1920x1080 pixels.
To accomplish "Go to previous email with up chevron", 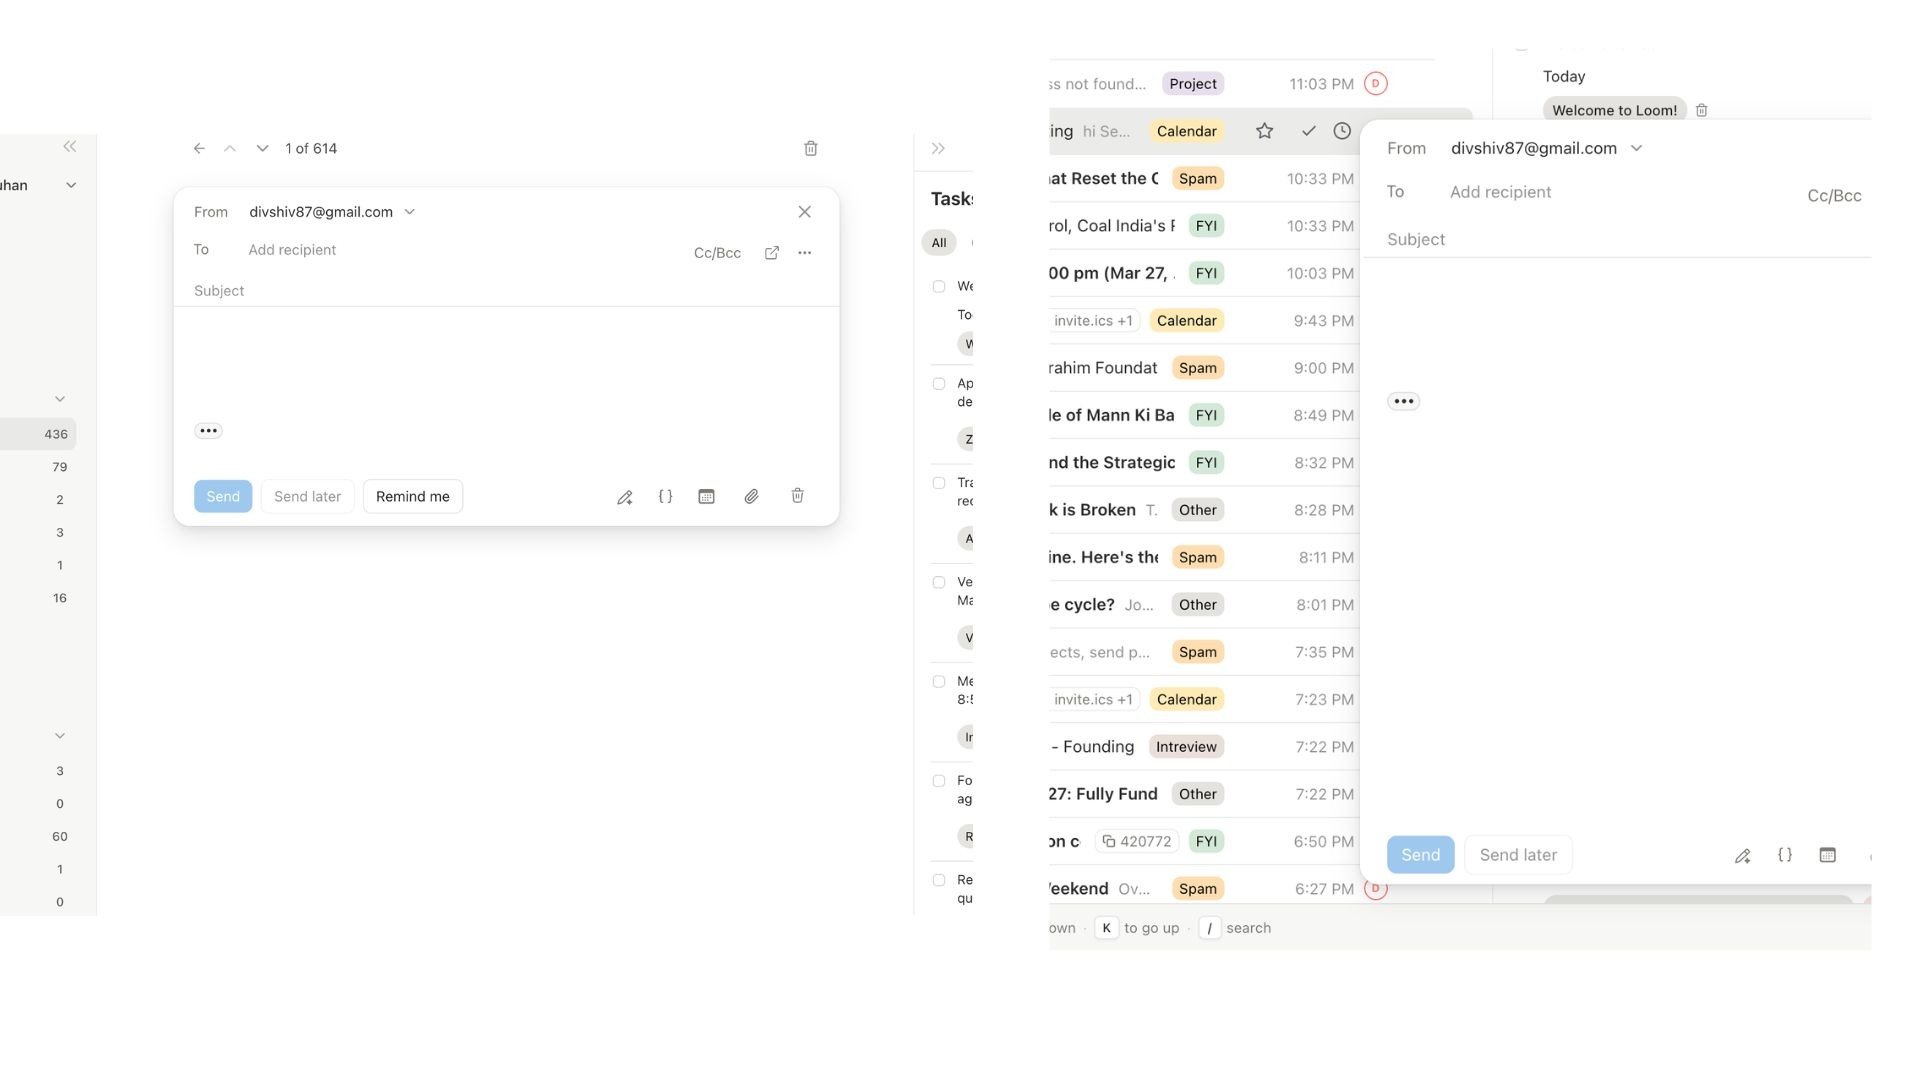I will tap(230, 148).
